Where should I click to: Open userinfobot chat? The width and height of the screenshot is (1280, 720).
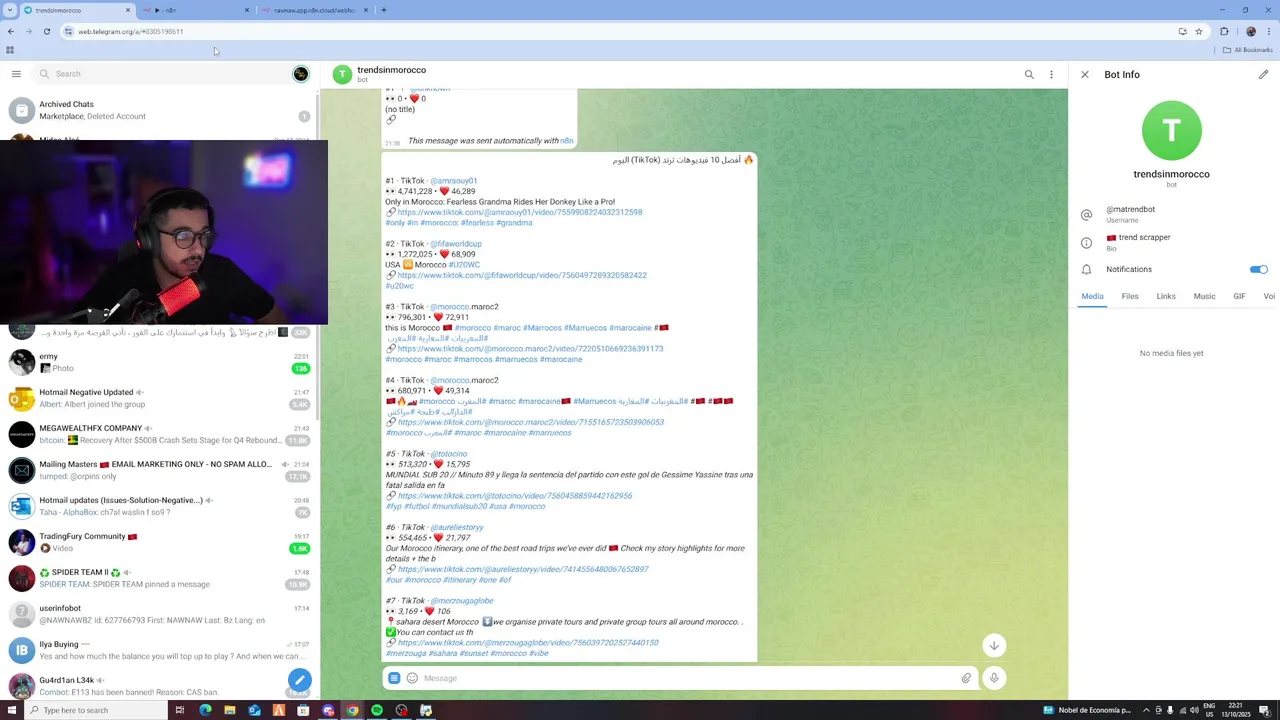coord(160,614)
